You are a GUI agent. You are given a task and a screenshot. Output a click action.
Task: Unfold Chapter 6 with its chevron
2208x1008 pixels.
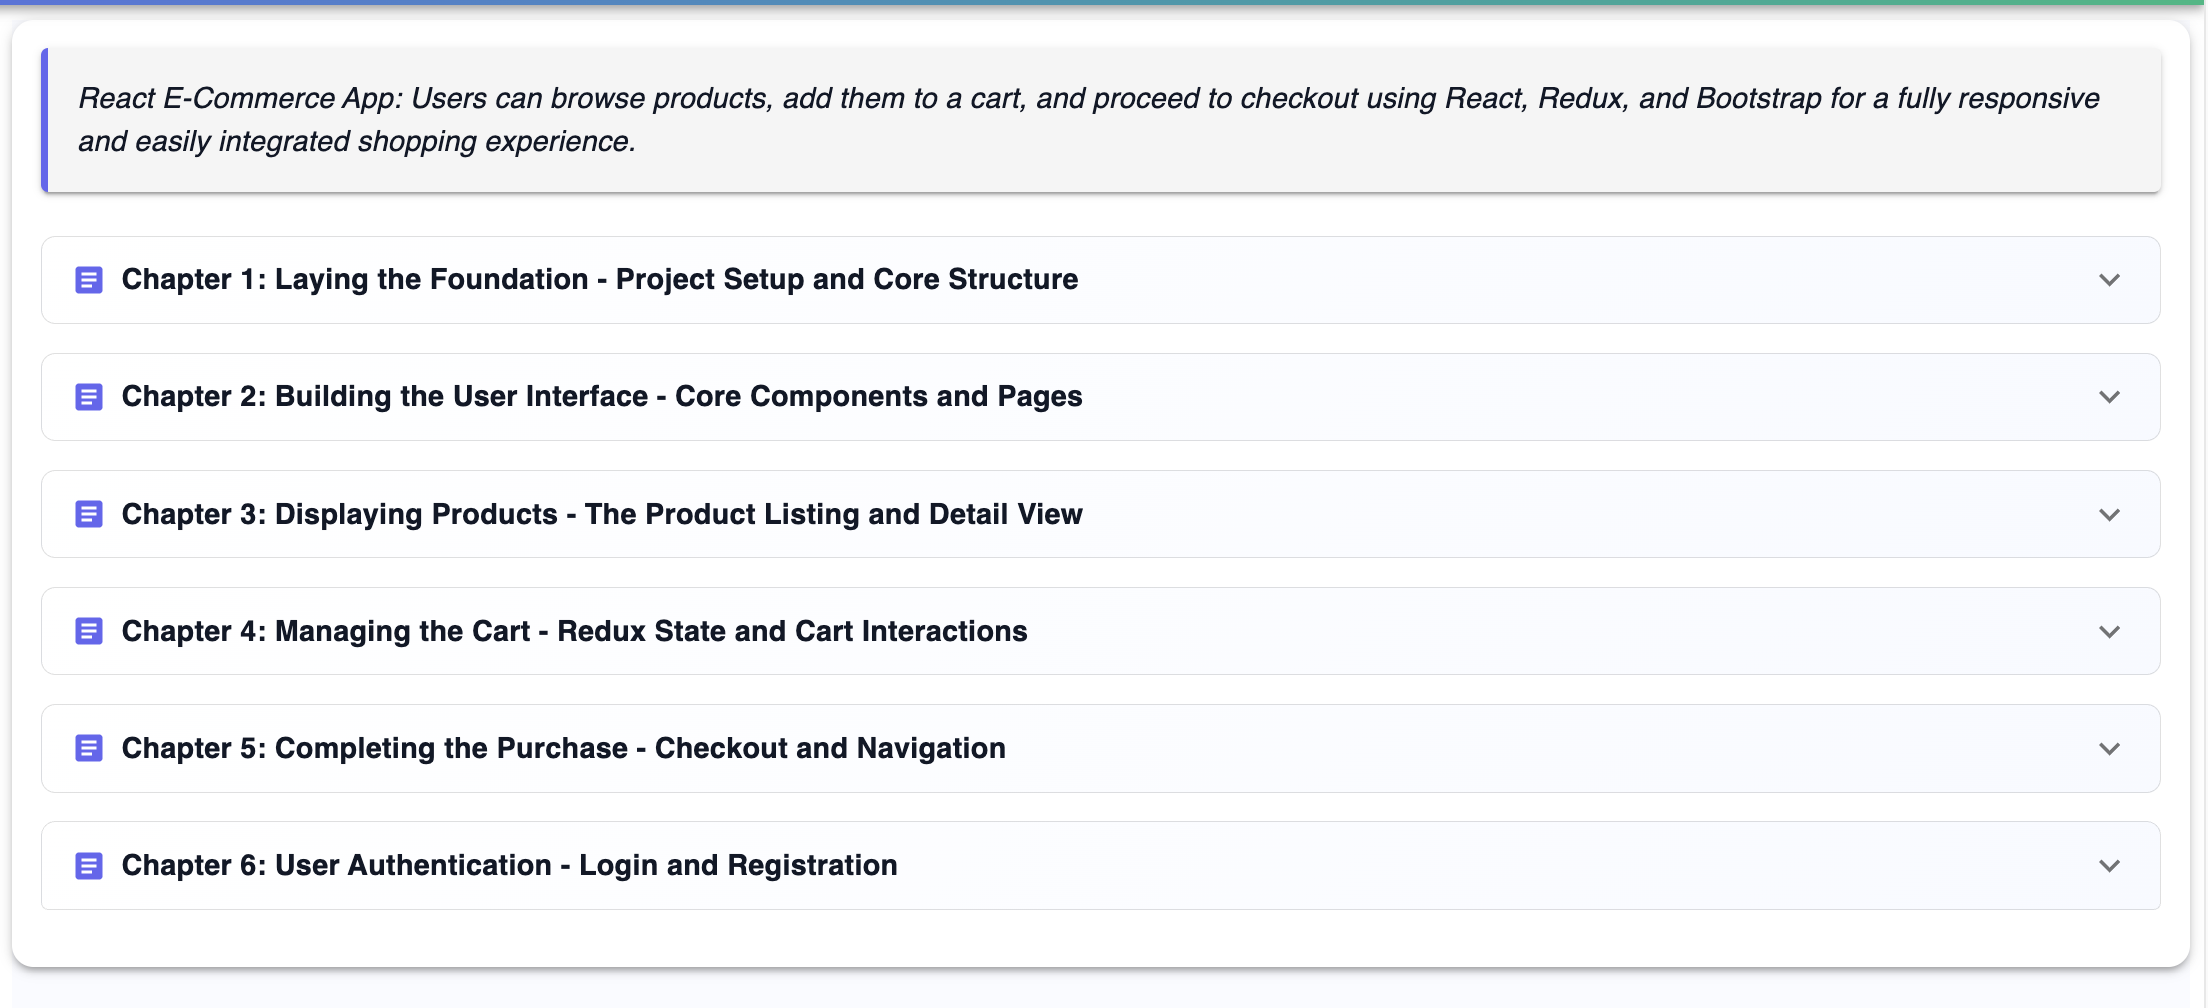point(2109,866)
